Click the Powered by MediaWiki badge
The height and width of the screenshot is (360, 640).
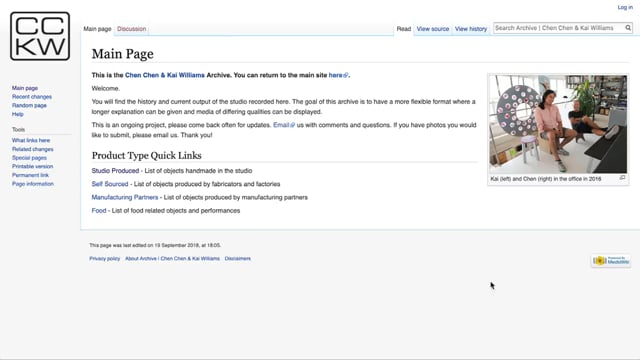click(611, 260)
